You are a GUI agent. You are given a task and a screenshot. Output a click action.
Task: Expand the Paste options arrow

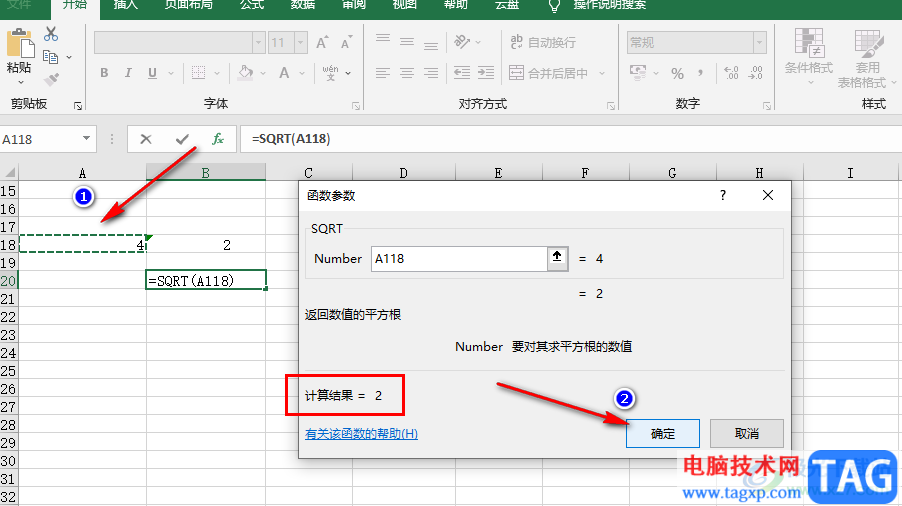(20, 83)
